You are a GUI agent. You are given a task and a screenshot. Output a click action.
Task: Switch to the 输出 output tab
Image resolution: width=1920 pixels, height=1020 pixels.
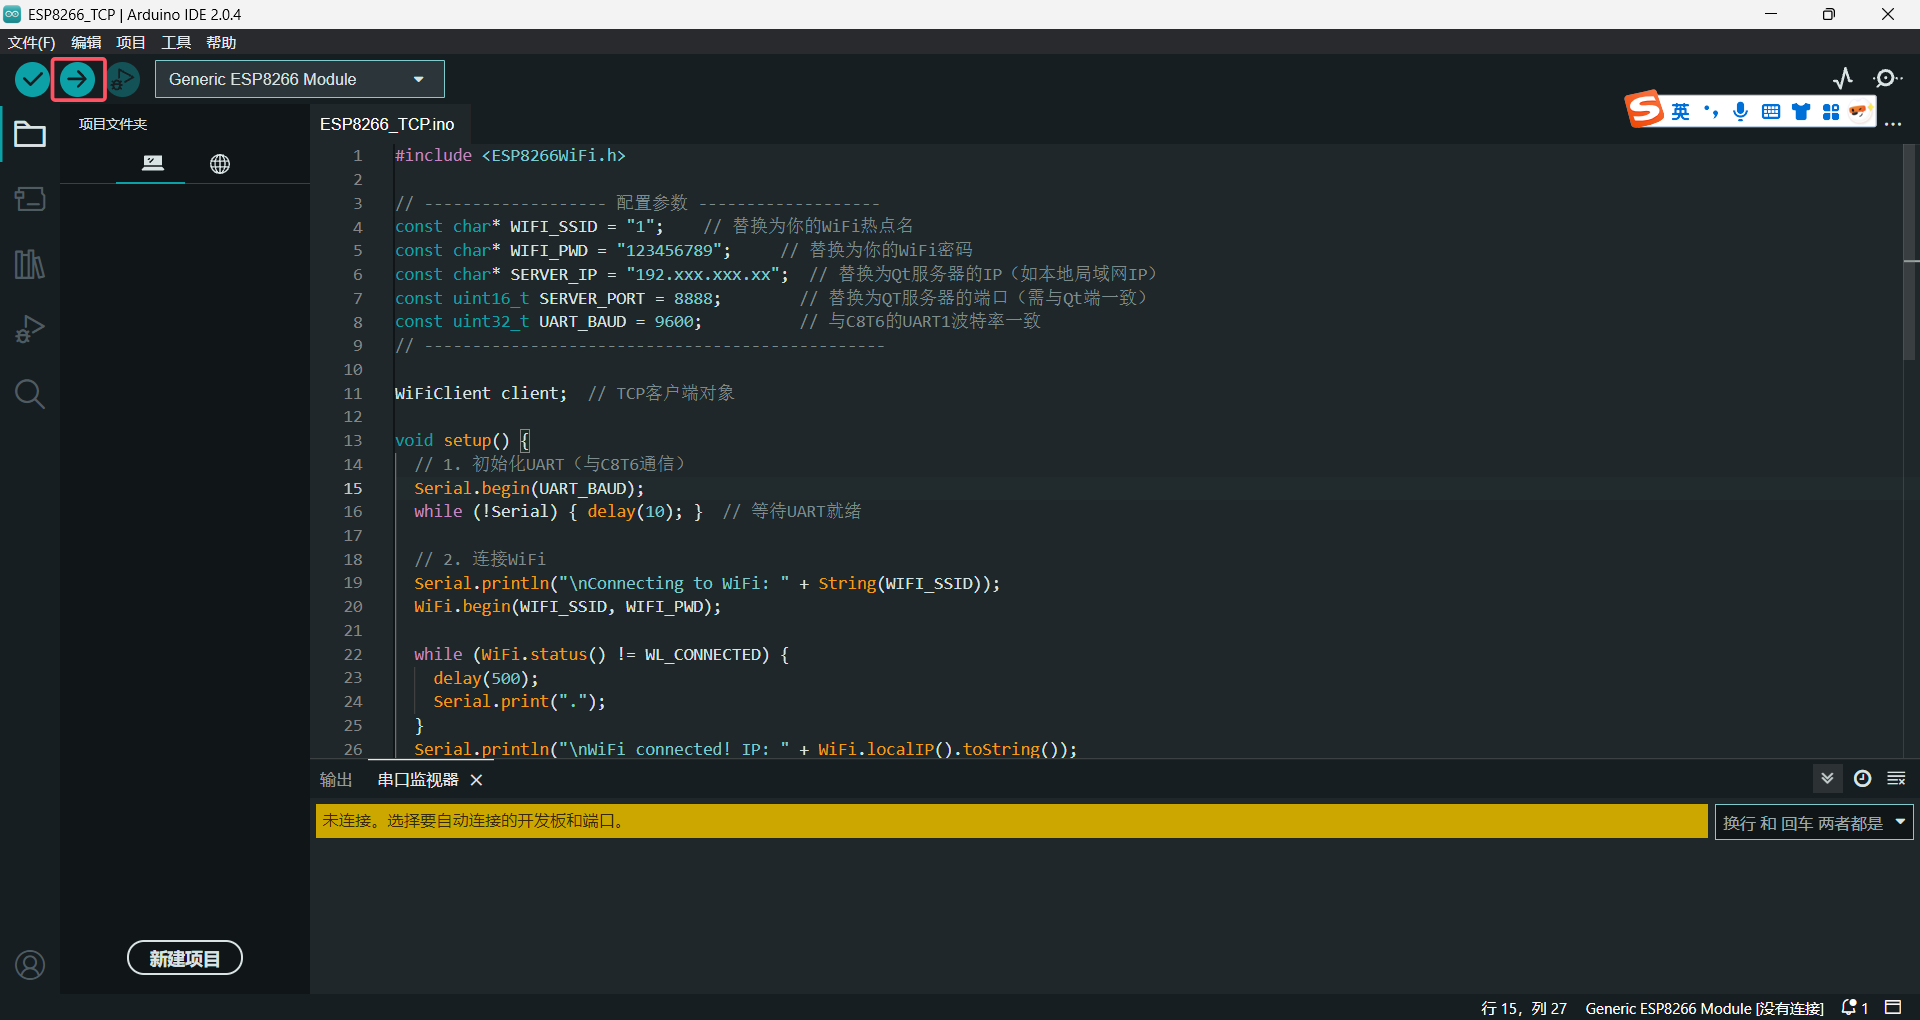coord(336,779)
